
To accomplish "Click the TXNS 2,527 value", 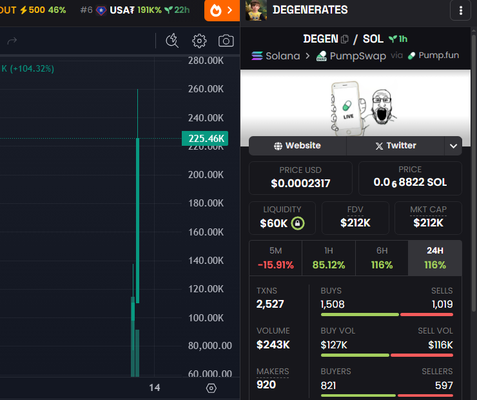I will pos(270,304).
